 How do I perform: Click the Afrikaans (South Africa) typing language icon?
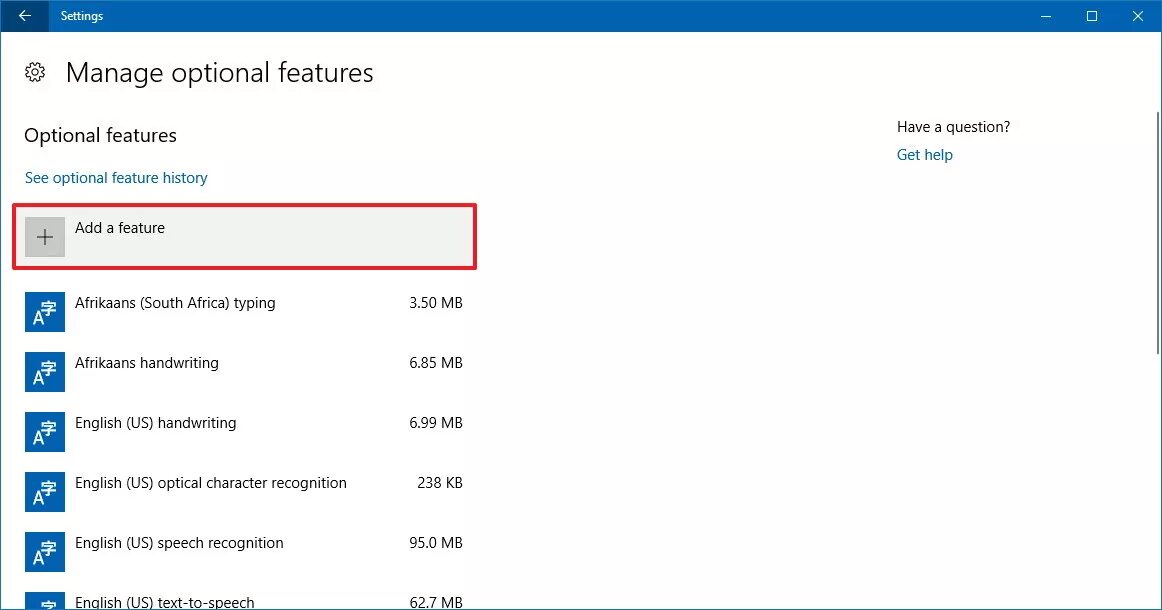pyautogui.click(x=45, y=312)
